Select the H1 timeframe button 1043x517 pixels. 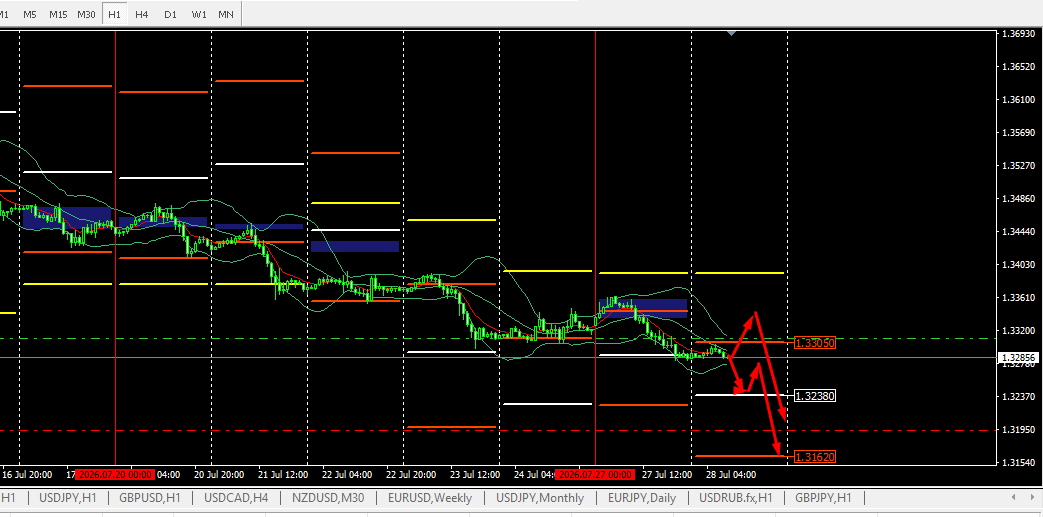pos(114,14)
